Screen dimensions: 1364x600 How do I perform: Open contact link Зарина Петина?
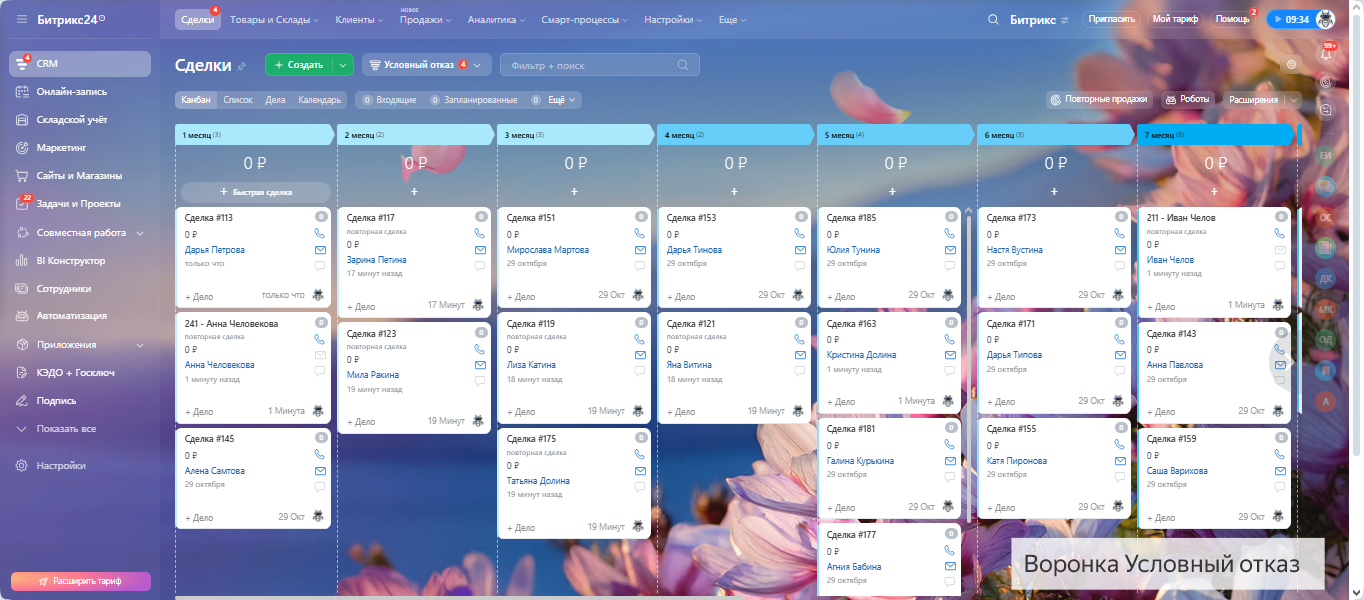coord(377,260)
